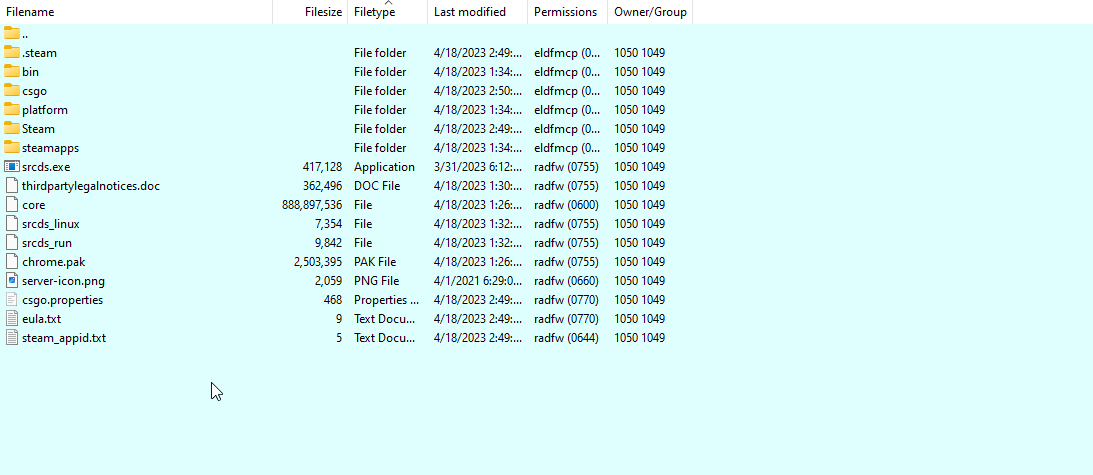Sort files by Filename column header

coord(30,12)
